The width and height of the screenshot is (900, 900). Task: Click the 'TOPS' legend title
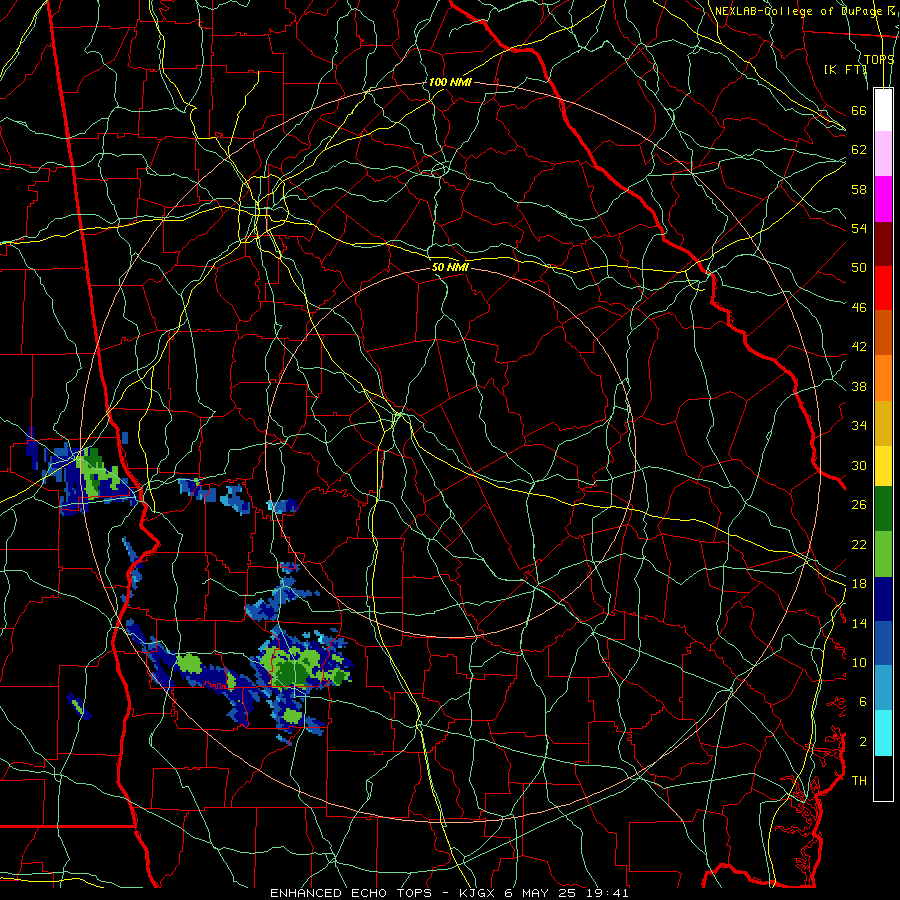[879, 59]
